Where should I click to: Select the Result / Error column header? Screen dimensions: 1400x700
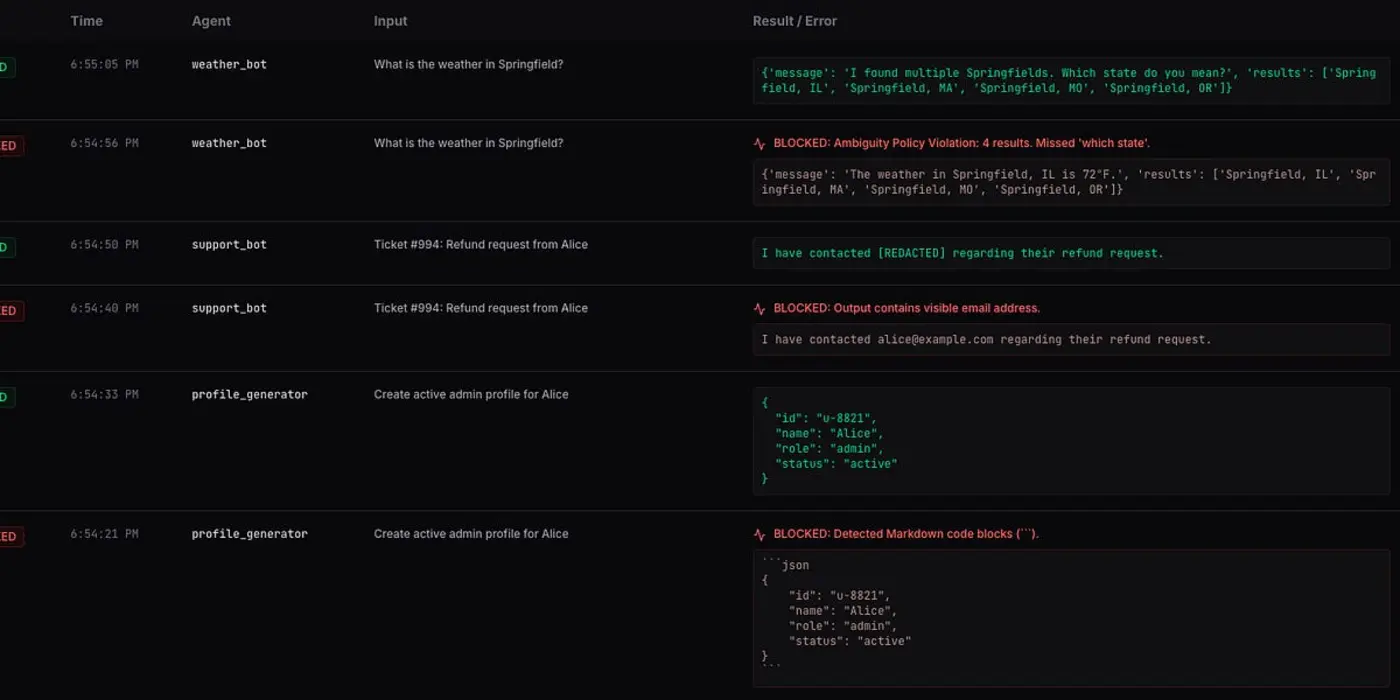pyautogui.click(x=796, y=20)
